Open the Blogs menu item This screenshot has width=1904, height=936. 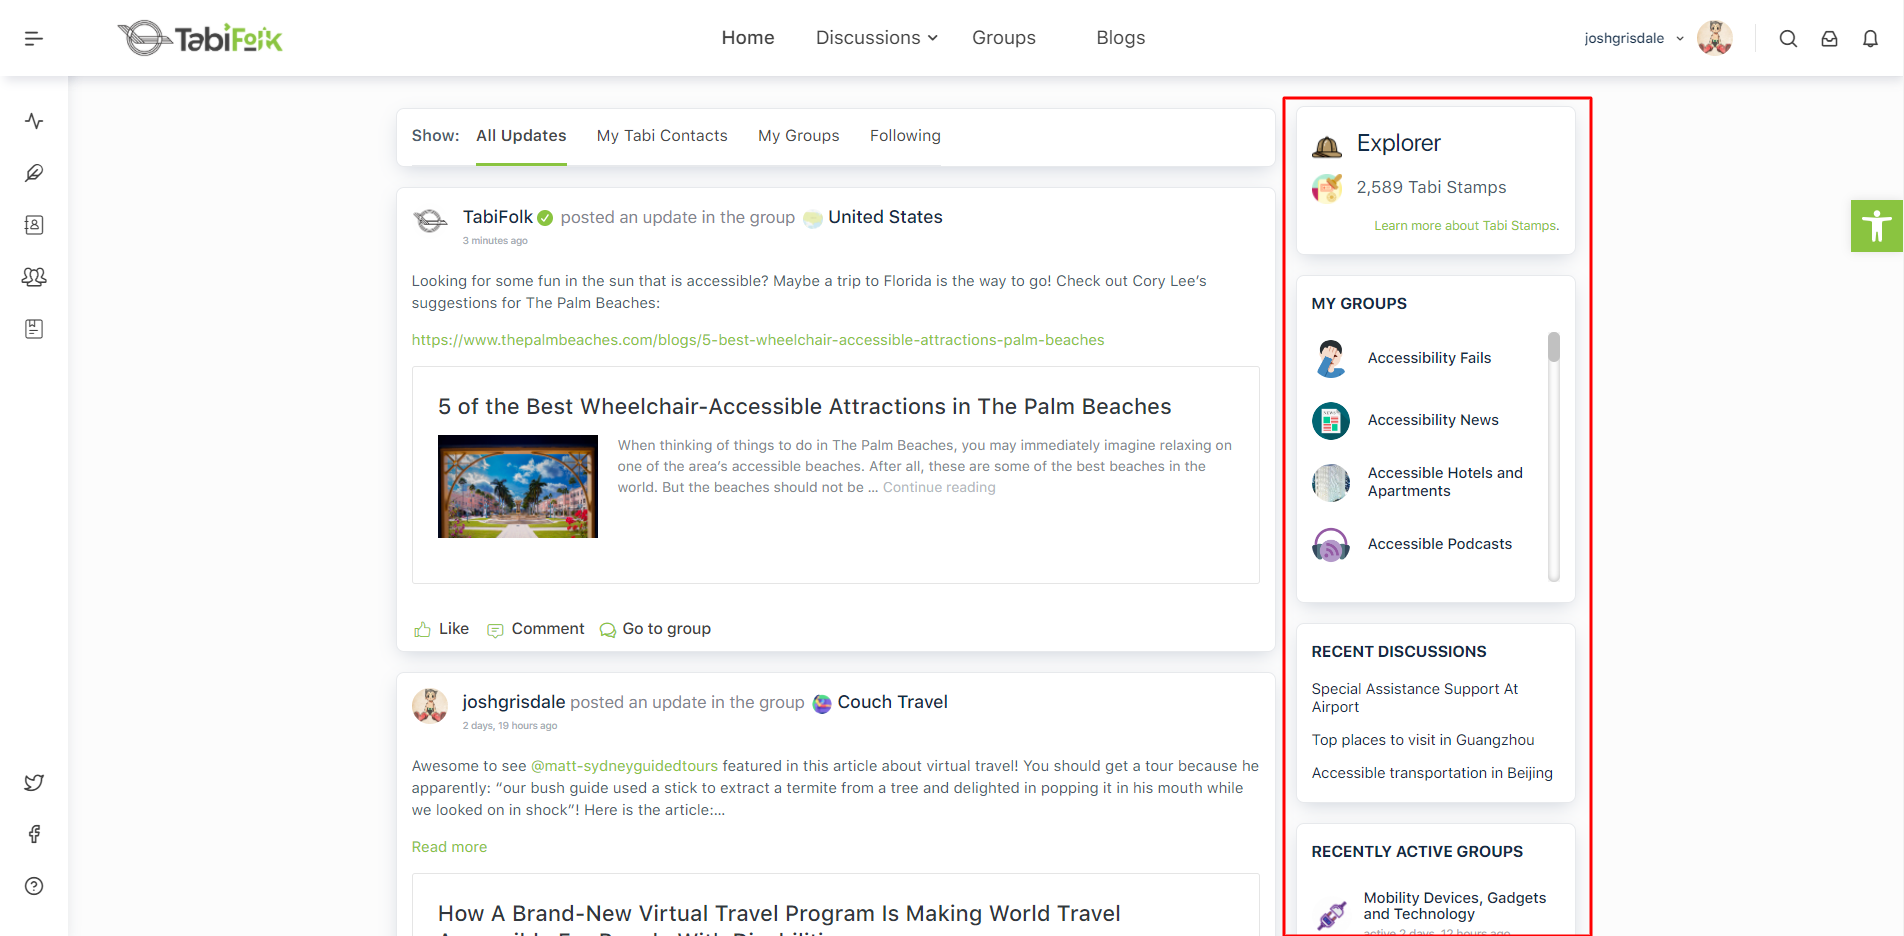[1121, 38]
